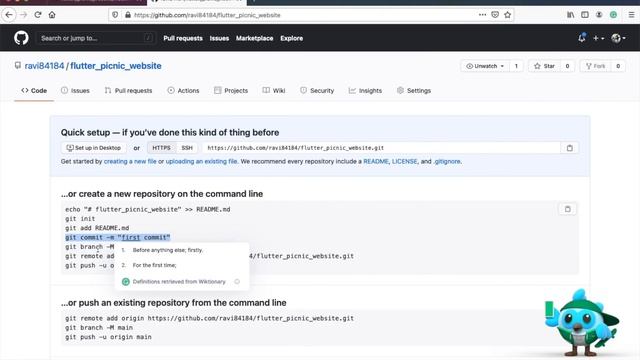Click the green Wiktionary icon in the popup
Viewport: 640px width, 360px height.
pyautogui.click(x=126, y=282)
